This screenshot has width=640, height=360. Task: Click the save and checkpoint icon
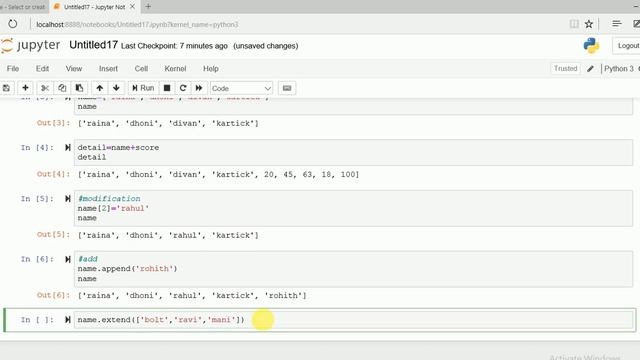click(6, 88)
